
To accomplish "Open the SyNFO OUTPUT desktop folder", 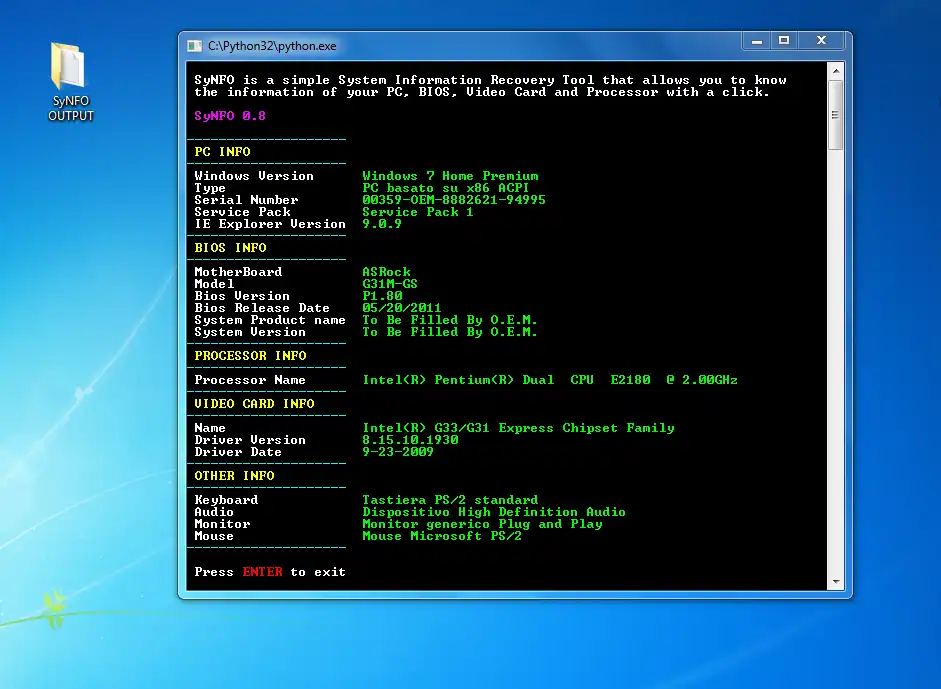I will click(70, 82).
